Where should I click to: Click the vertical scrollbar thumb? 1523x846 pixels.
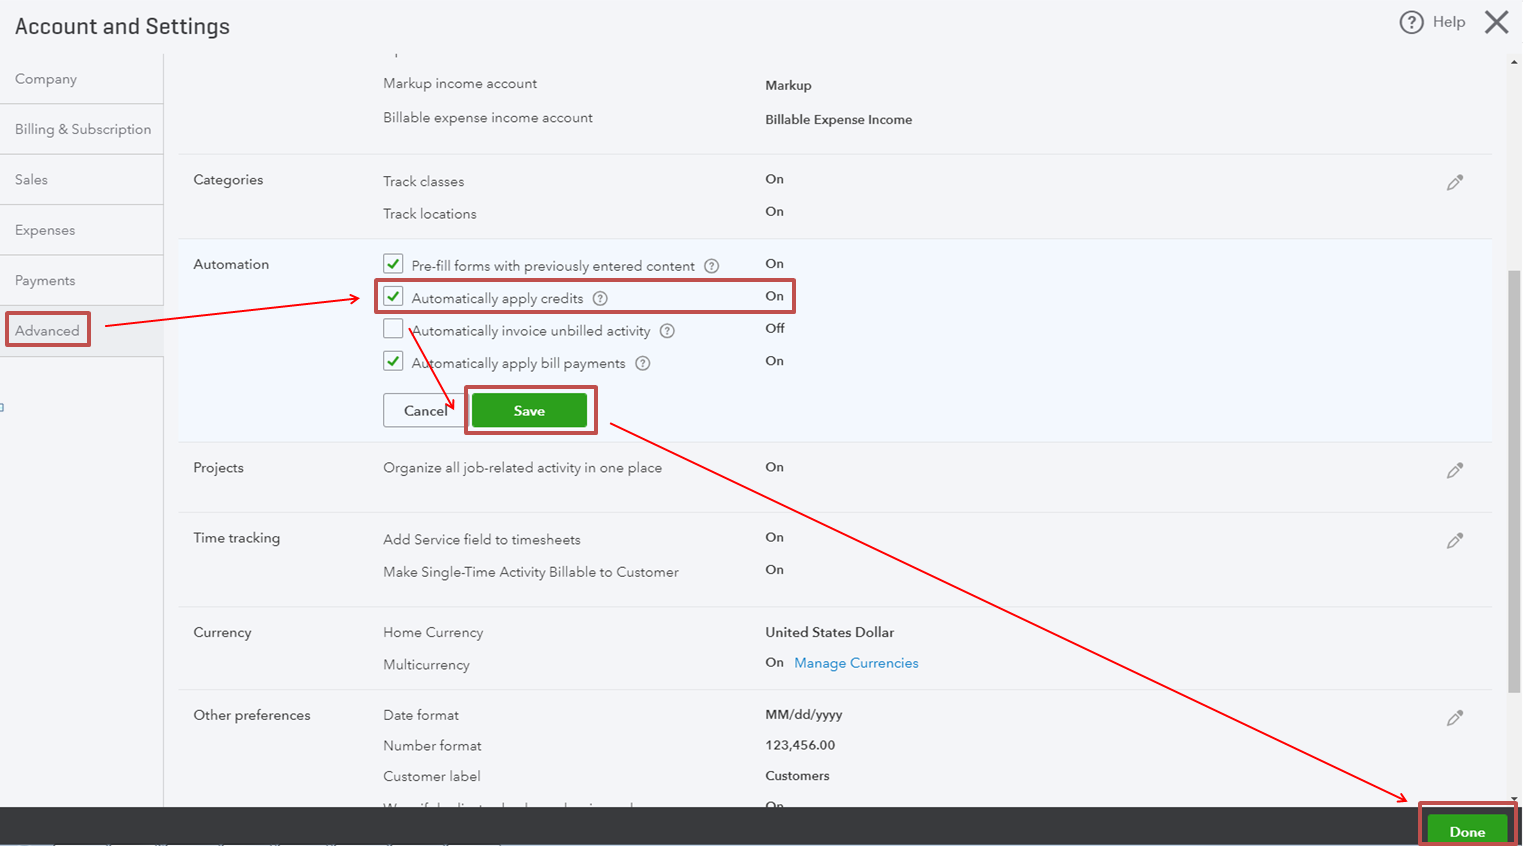coord(1514,481)
